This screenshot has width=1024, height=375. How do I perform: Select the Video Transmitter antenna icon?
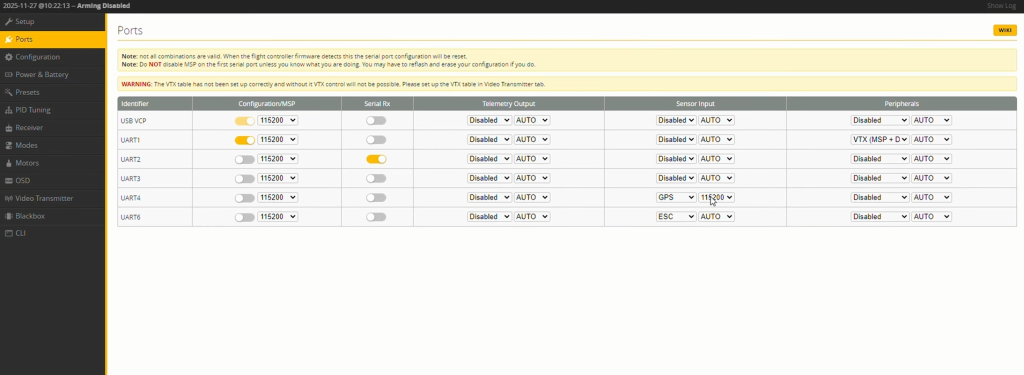[8, 198]
